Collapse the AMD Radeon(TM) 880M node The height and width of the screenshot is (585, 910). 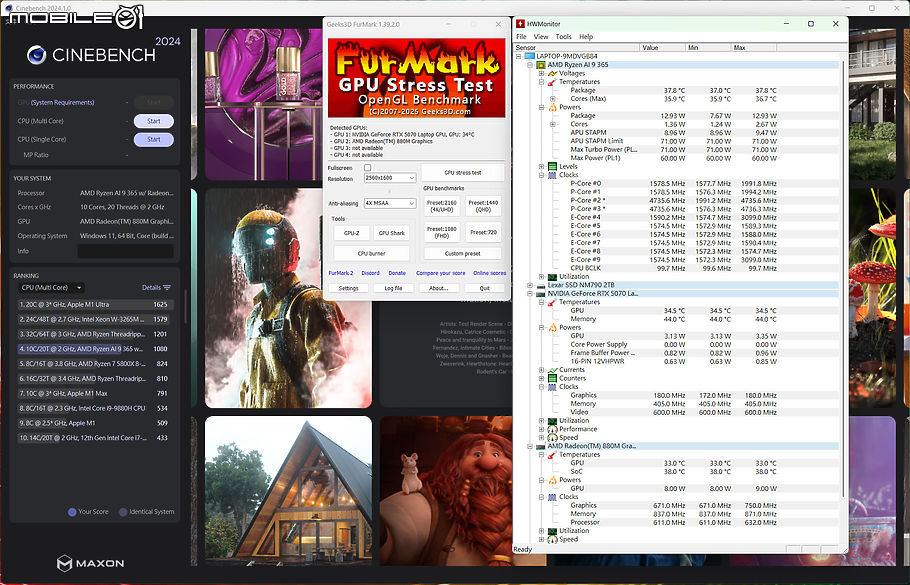coord(530,446)
